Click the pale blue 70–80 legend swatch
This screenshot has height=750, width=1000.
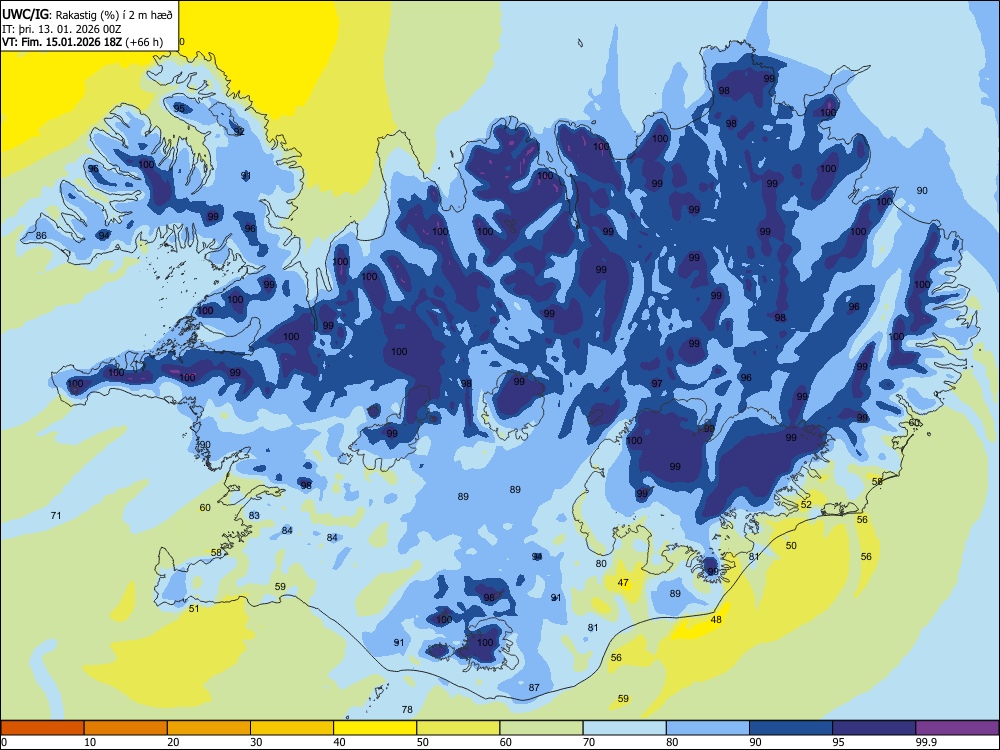point(624,728)
